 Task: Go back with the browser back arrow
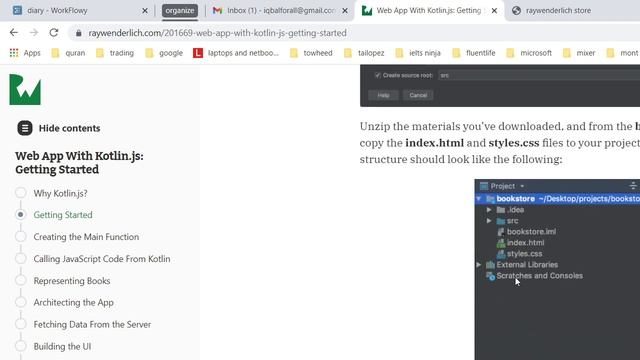click(14, 33)
